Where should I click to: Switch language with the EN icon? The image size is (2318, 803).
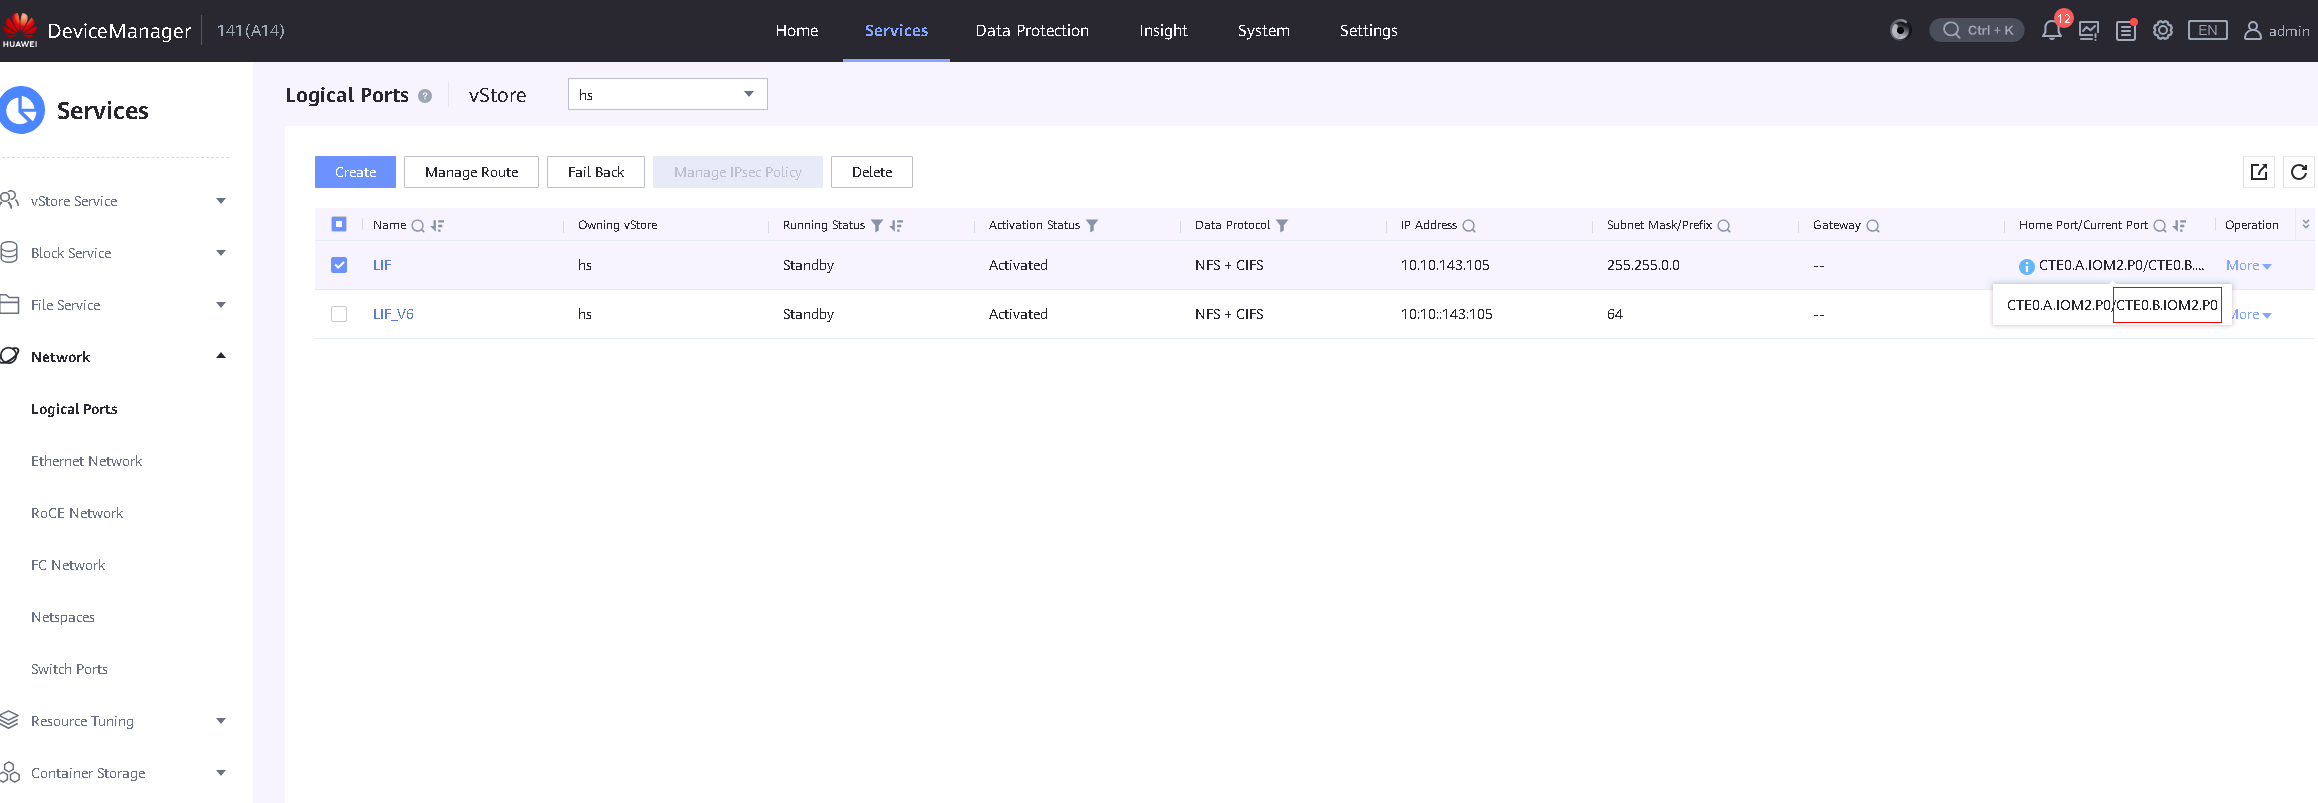point(2208,30)
